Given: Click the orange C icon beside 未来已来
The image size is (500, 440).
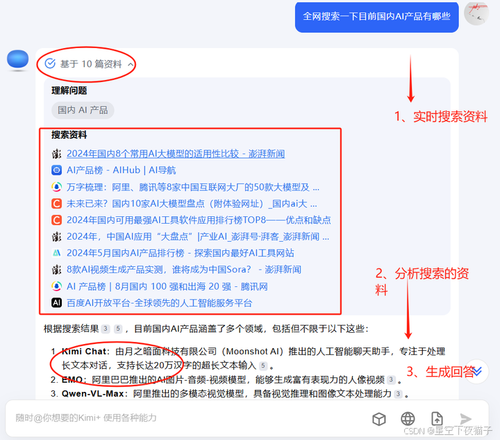Looking at the screenshot, I should tap(56, 203).
